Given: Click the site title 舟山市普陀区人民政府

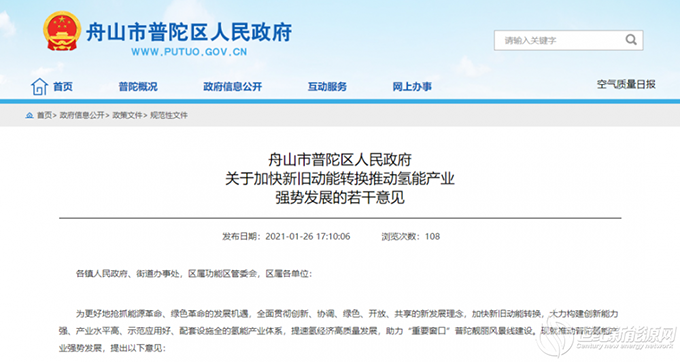Looking at the screenshot, I should tap(189, 32).
